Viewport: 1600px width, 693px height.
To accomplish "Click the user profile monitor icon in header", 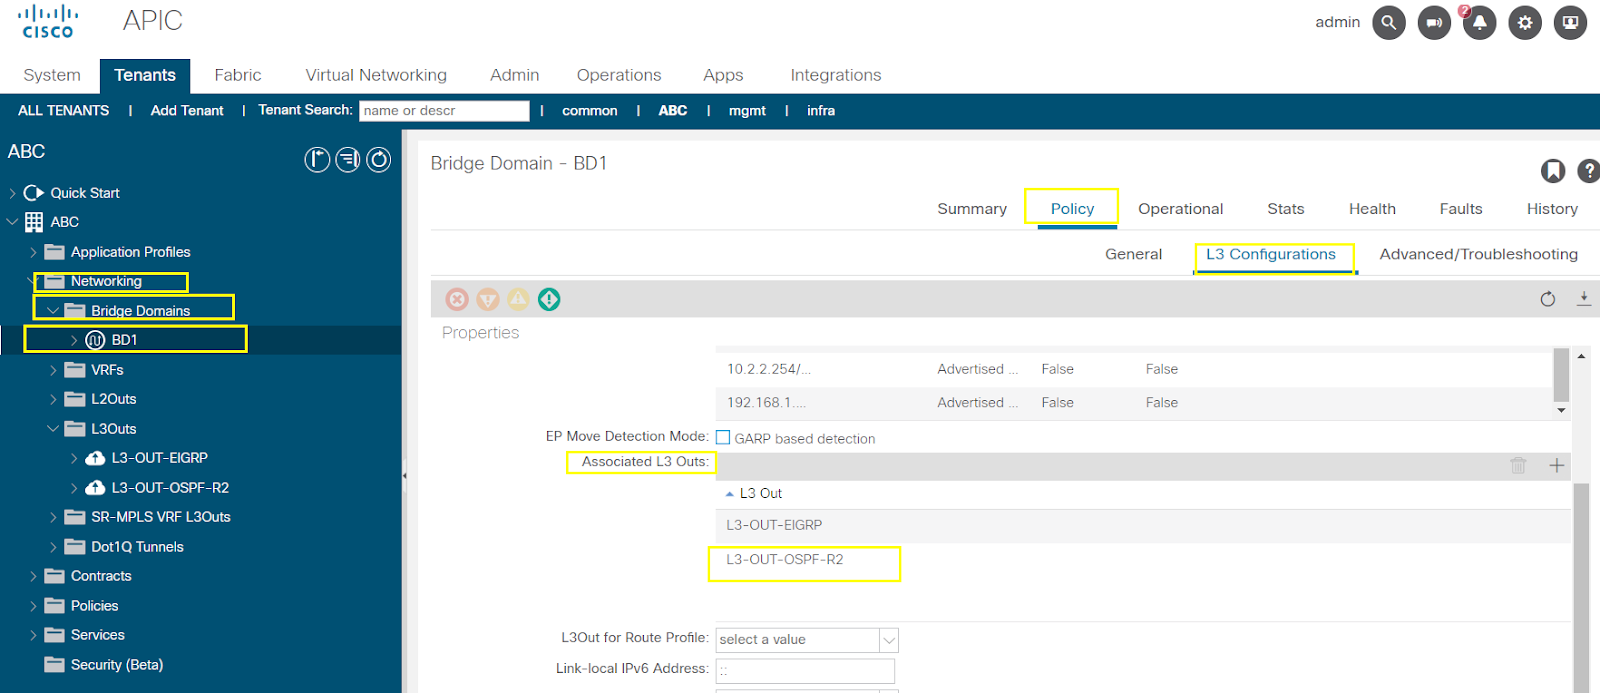I will click(x=1570, y=22).
